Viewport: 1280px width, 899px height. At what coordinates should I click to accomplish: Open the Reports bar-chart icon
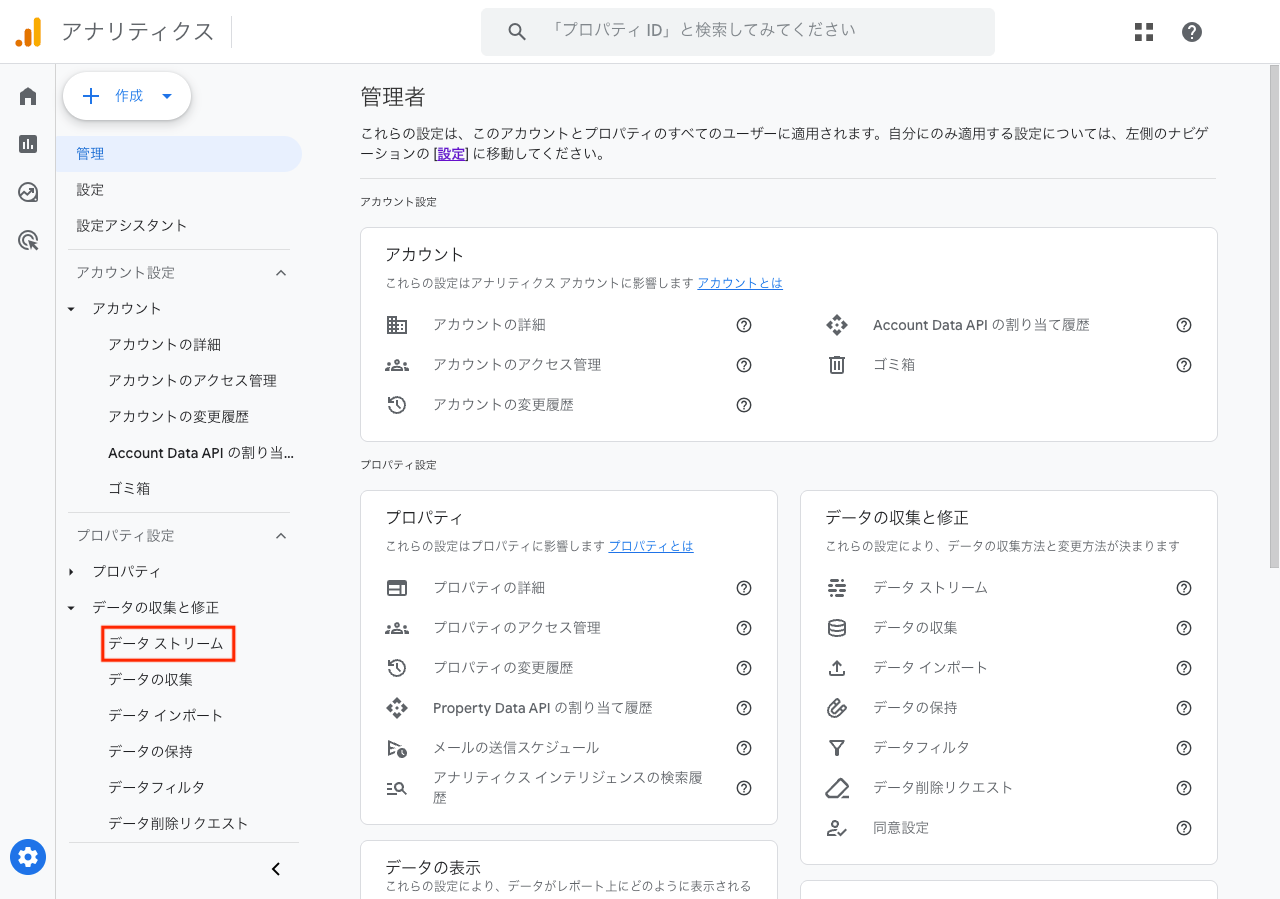[x=27, y=143]
